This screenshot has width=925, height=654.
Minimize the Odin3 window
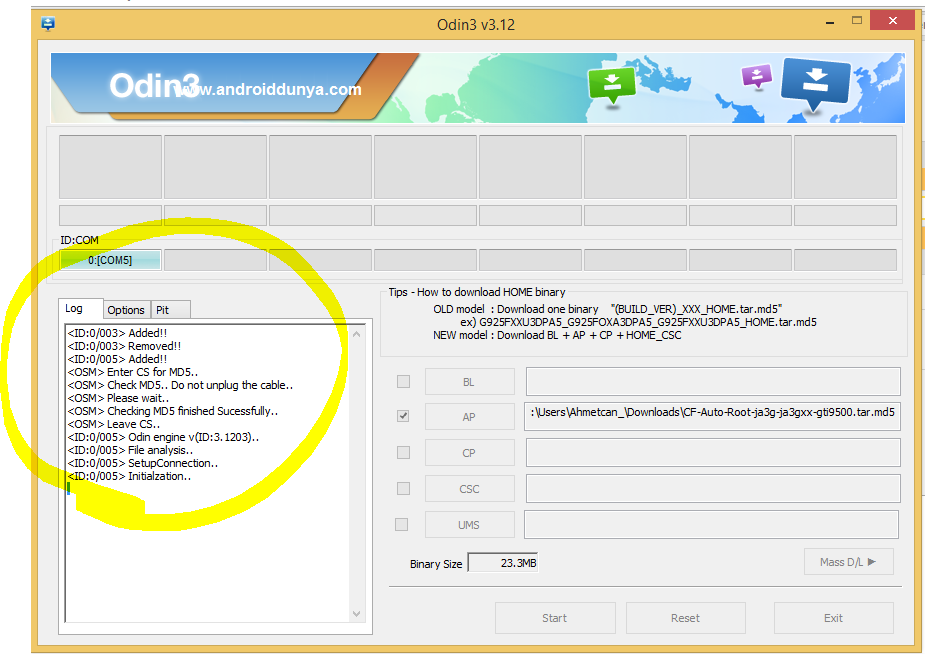point(830,22)
